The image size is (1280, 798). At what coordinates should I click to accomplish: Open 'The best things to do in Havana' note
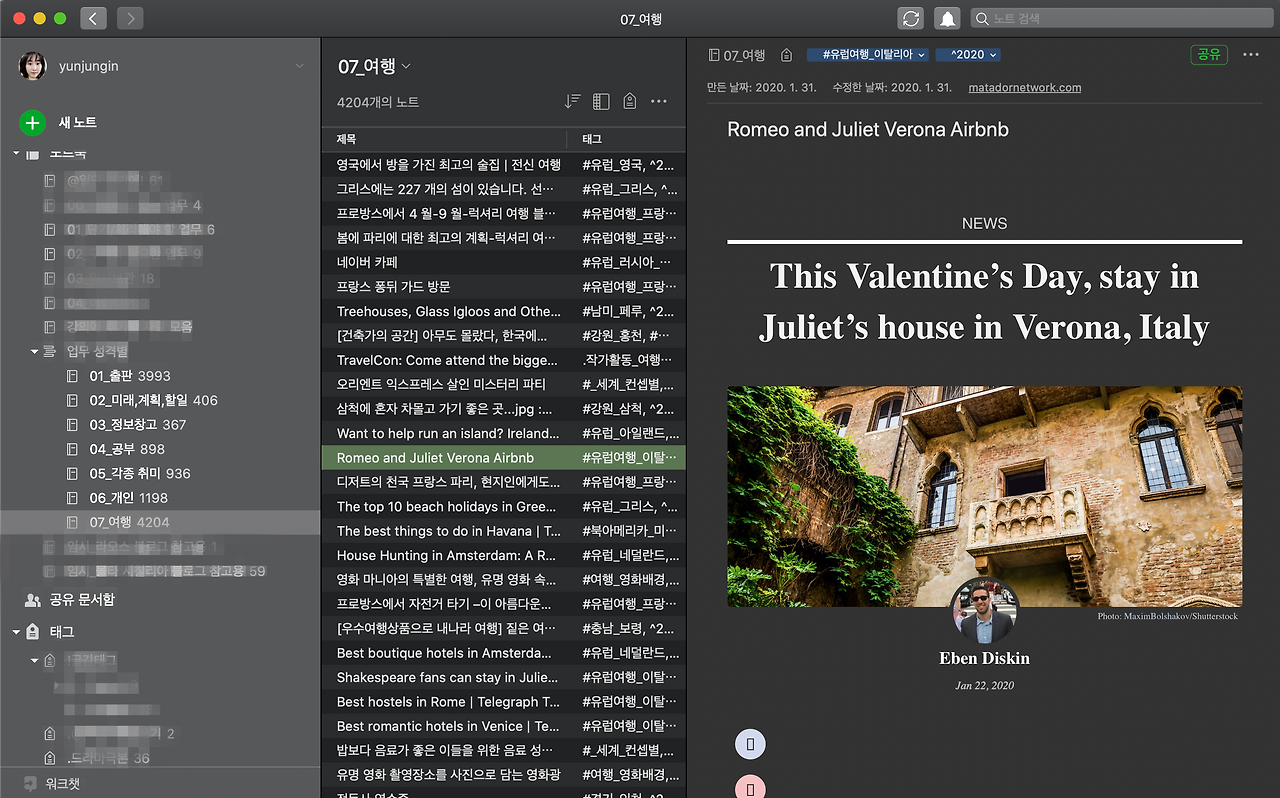click(504, 531)
